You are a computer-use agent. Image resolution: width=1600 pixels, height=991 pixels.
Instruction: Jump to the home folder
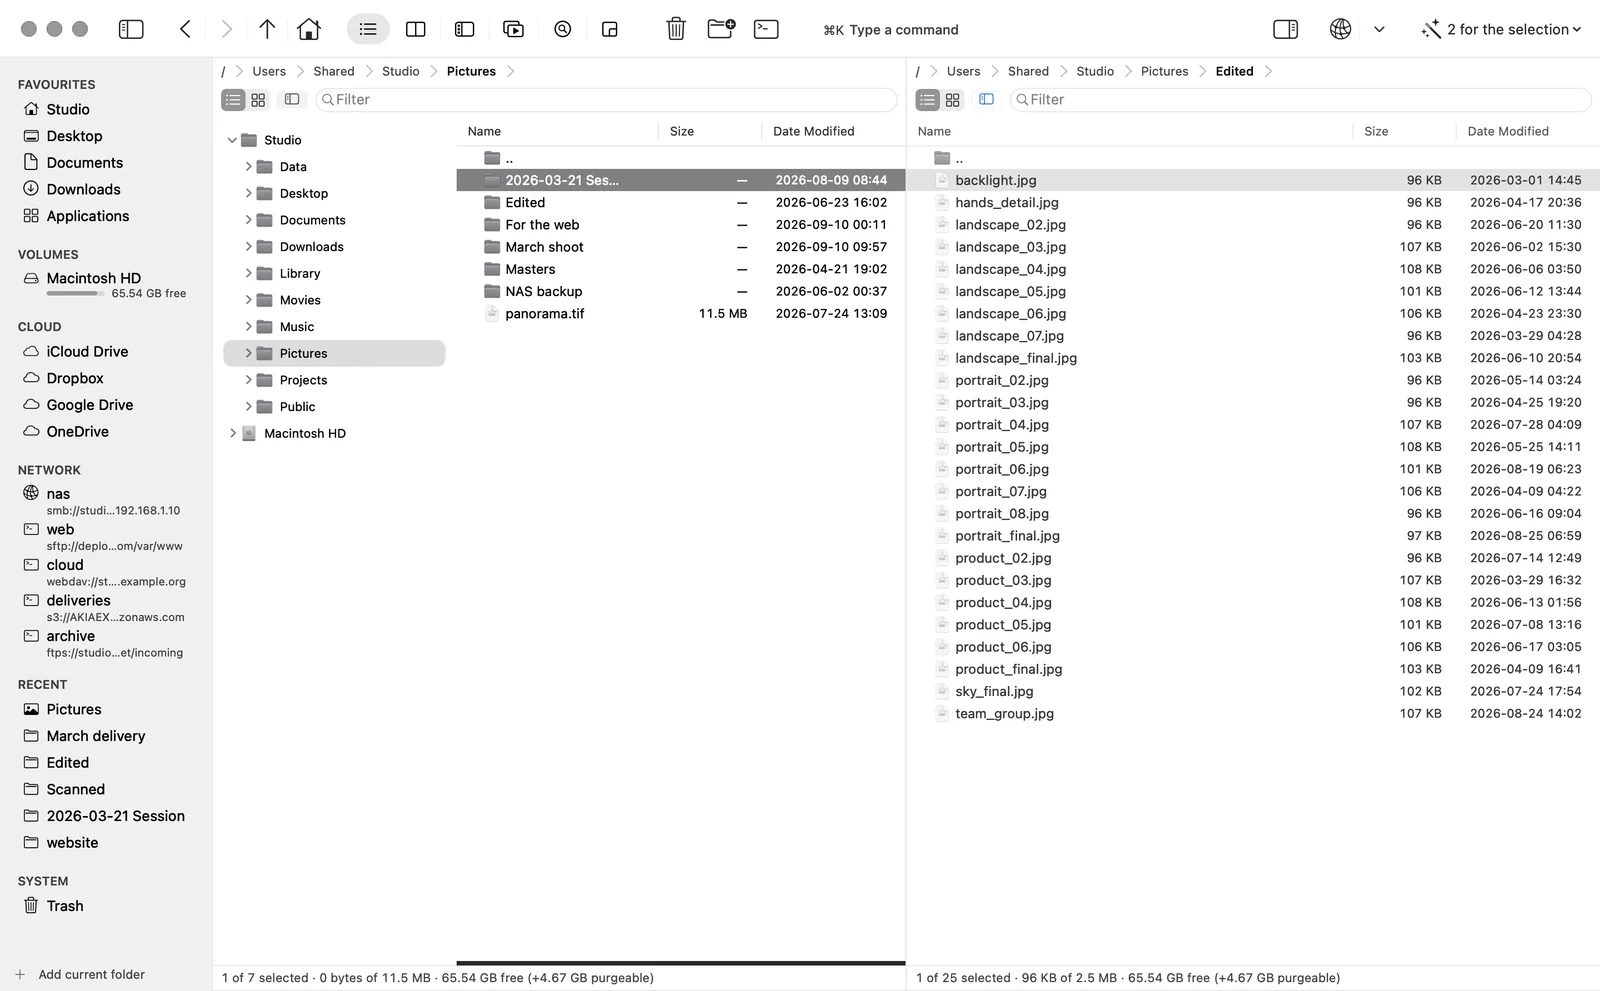[309, 29]
